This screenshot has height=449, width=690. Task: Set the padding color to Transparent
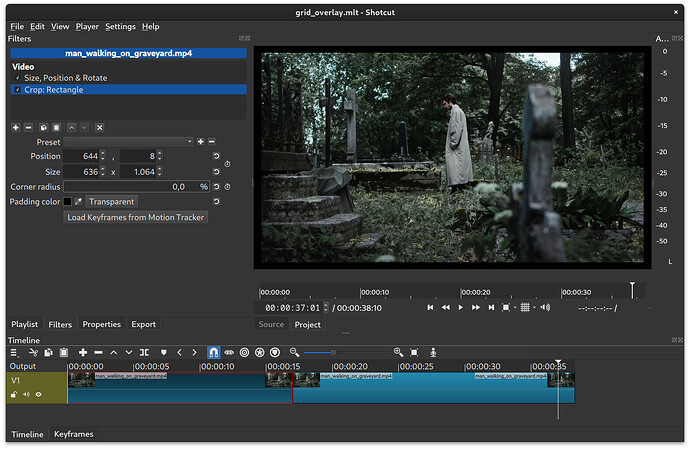pyautogui.click(x=111, y=202)
